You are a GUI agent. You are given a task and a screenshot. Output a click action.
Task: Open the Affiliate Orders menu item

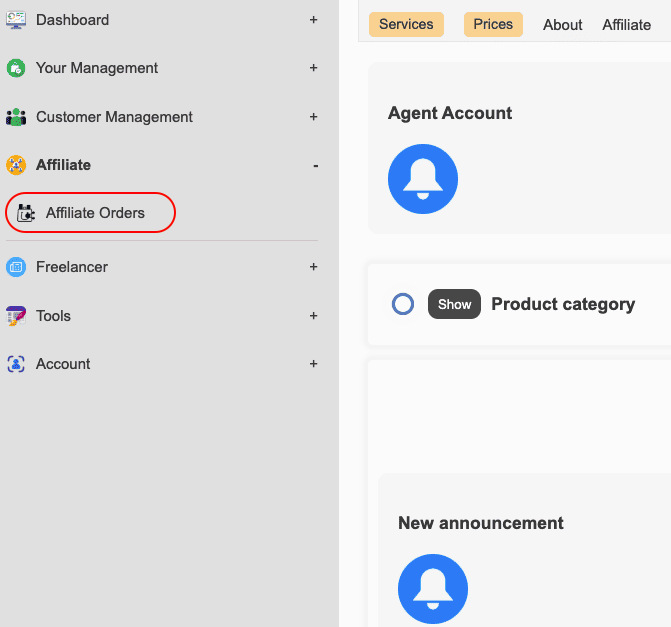90,213
